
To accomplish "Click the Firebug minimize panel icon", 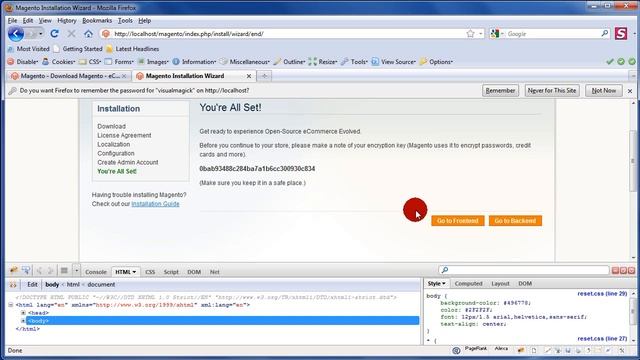I will coord(616,271).
